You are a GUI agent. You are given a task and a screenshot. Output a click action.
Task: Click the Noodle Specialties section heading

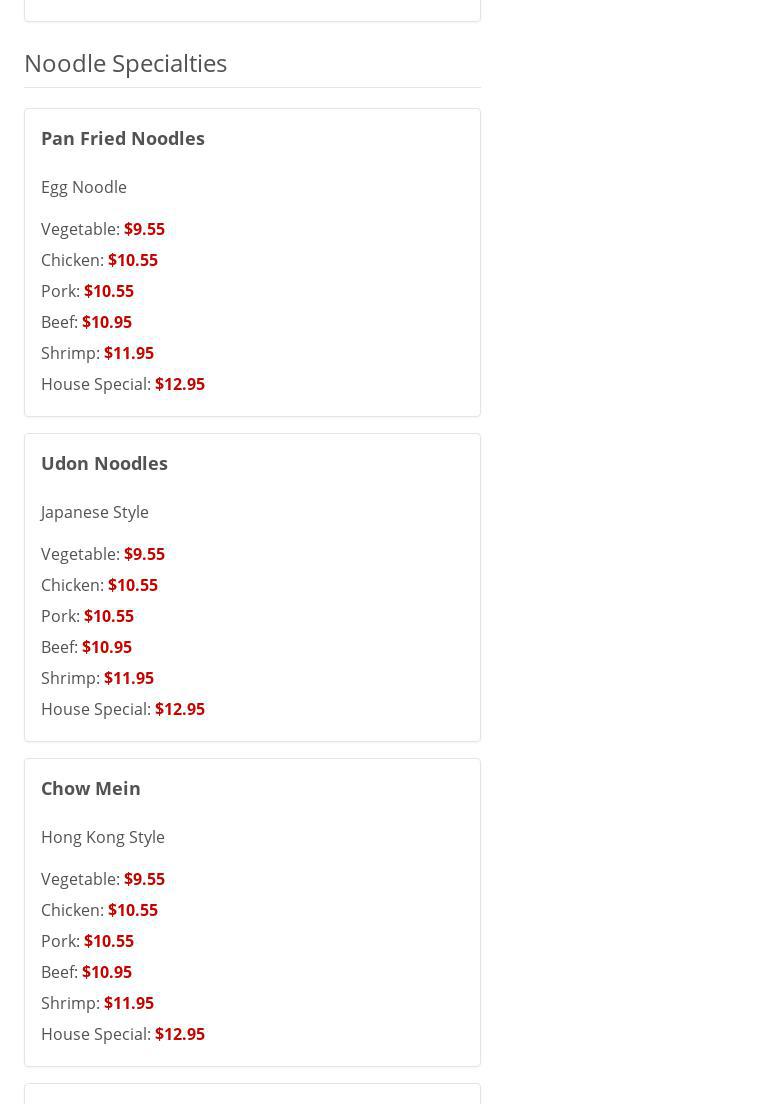click(x=125, y=63)
